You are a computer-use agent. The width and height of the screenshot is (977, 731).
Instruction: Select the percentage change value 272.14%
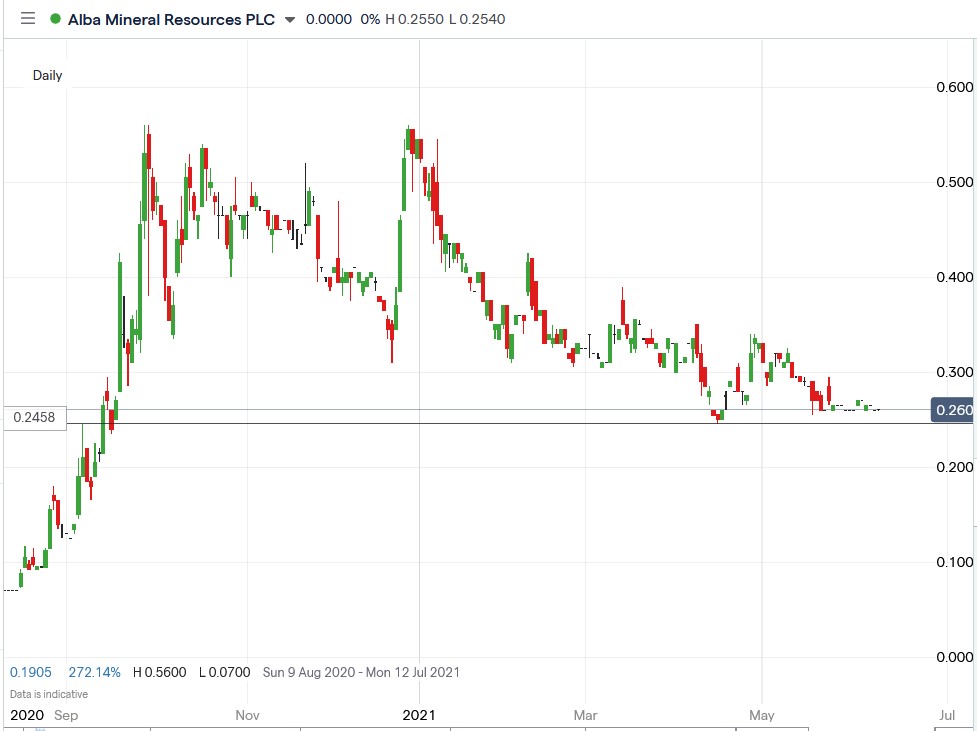coord(96,672)
